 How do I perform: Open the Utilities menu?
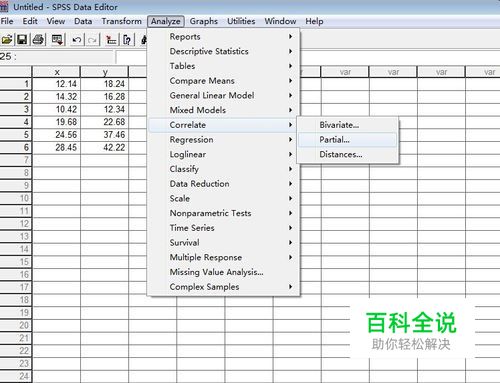click(x=241, y=21)
